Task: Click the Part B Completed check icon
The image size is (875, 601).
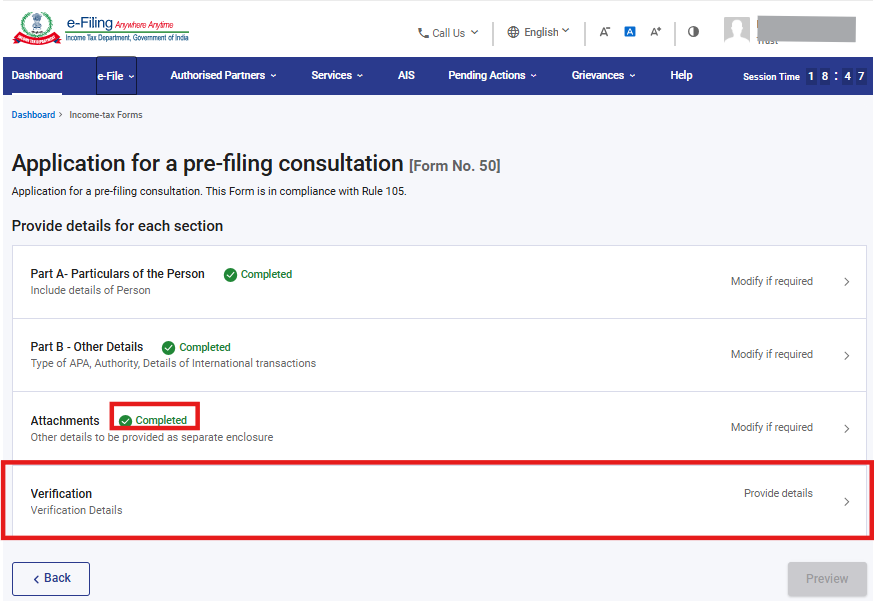Action: 169,348
